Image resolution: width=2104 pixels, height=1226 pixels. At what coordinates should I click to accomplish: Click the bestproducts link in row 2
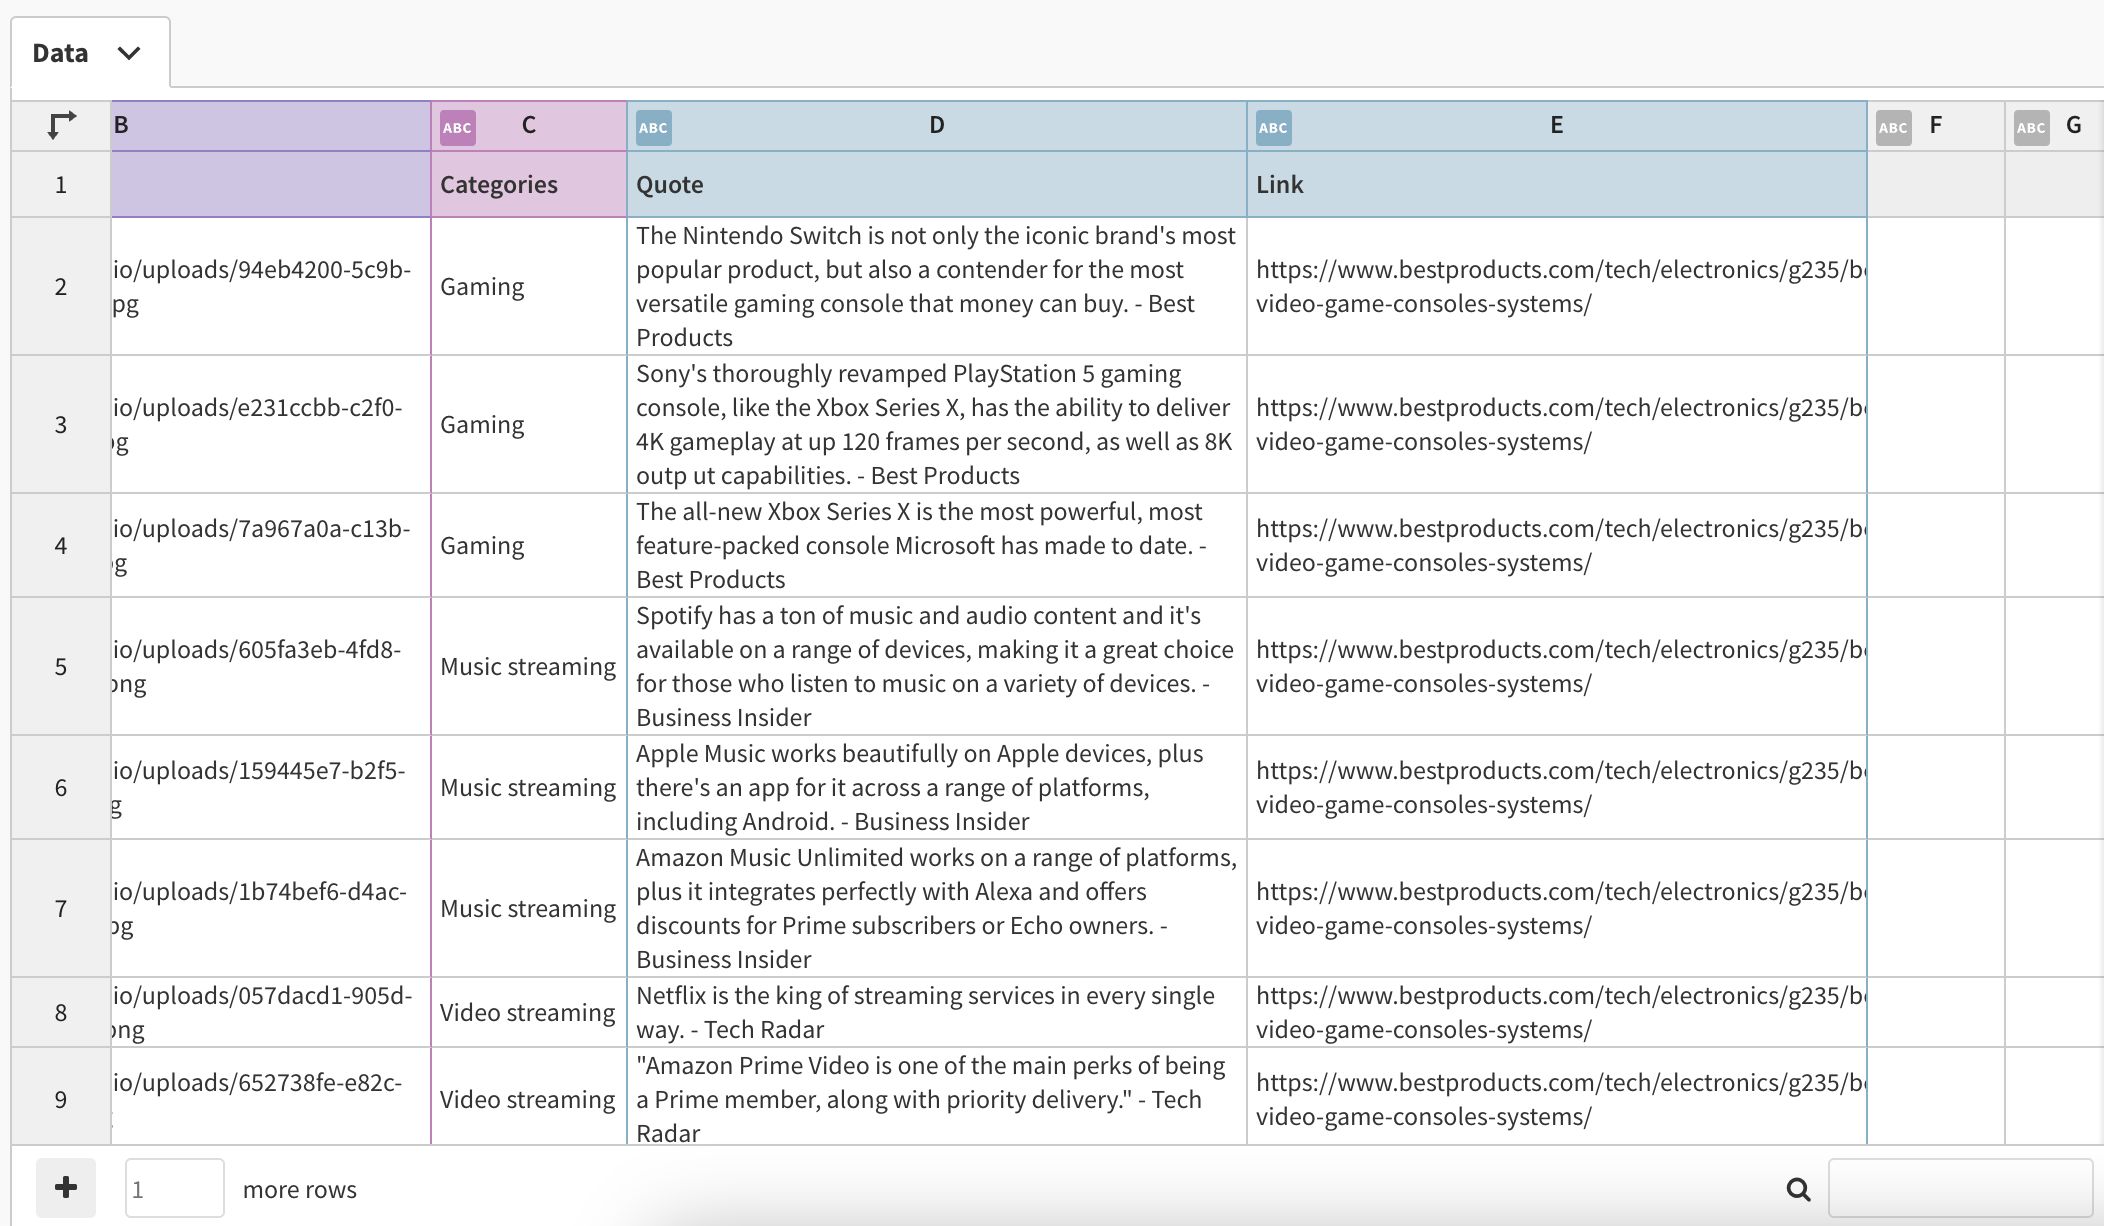coord(1557,286)
